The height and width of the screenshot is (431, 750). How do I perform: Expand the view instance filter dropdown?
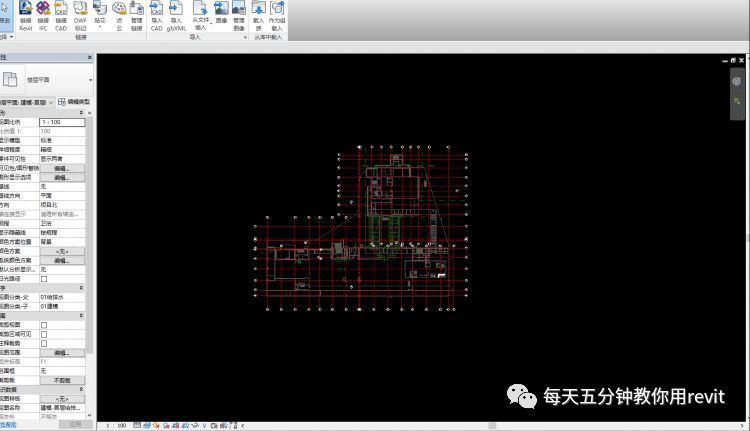(x=52, y=102)
